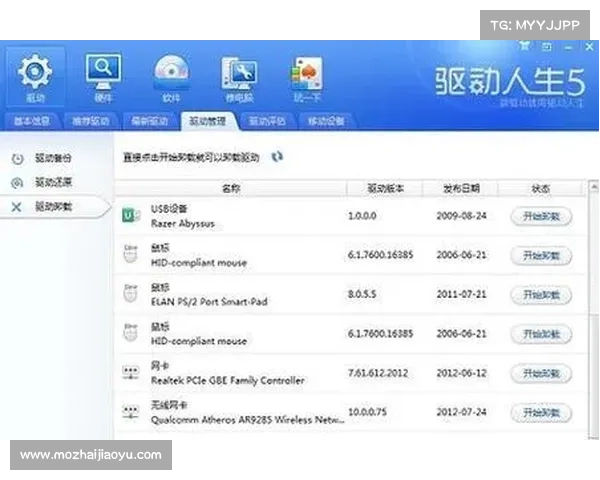Click the 发布日期 column header
This screenshot has width=600, height=480.
coord(458,188)
